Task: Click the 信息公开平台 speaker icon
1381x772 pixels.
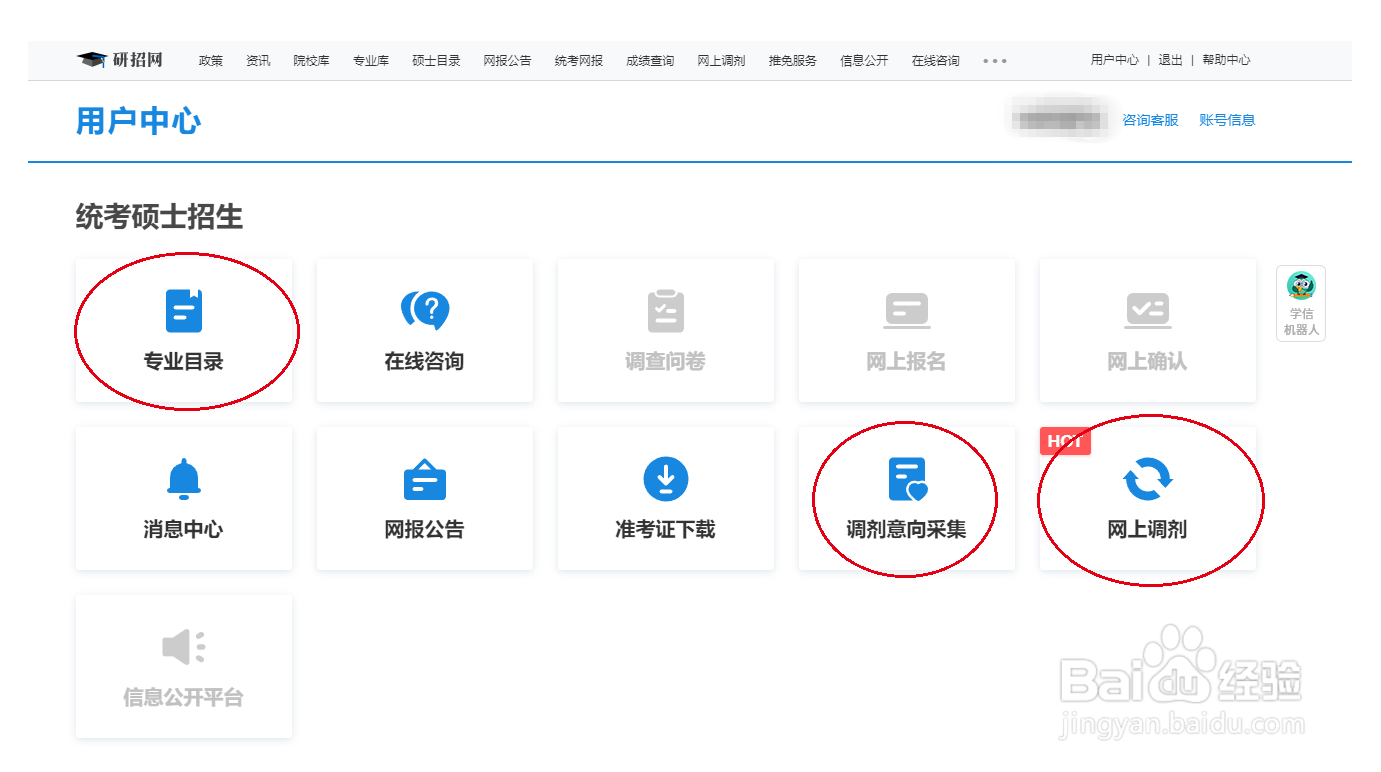Action: 184,647
